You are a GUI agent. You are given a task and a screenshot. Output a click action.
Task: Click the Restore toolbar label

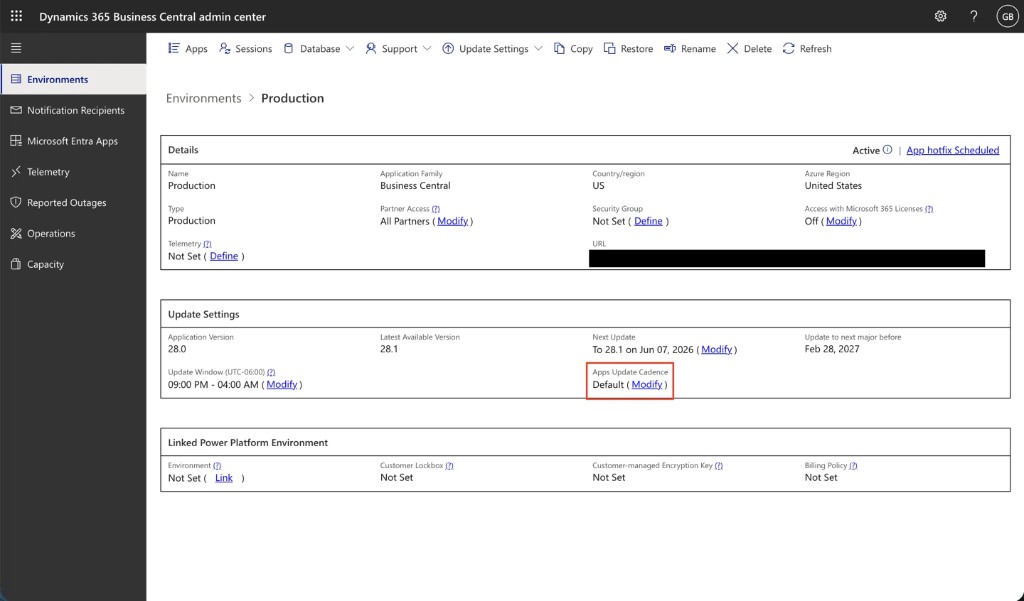[637, 48]
